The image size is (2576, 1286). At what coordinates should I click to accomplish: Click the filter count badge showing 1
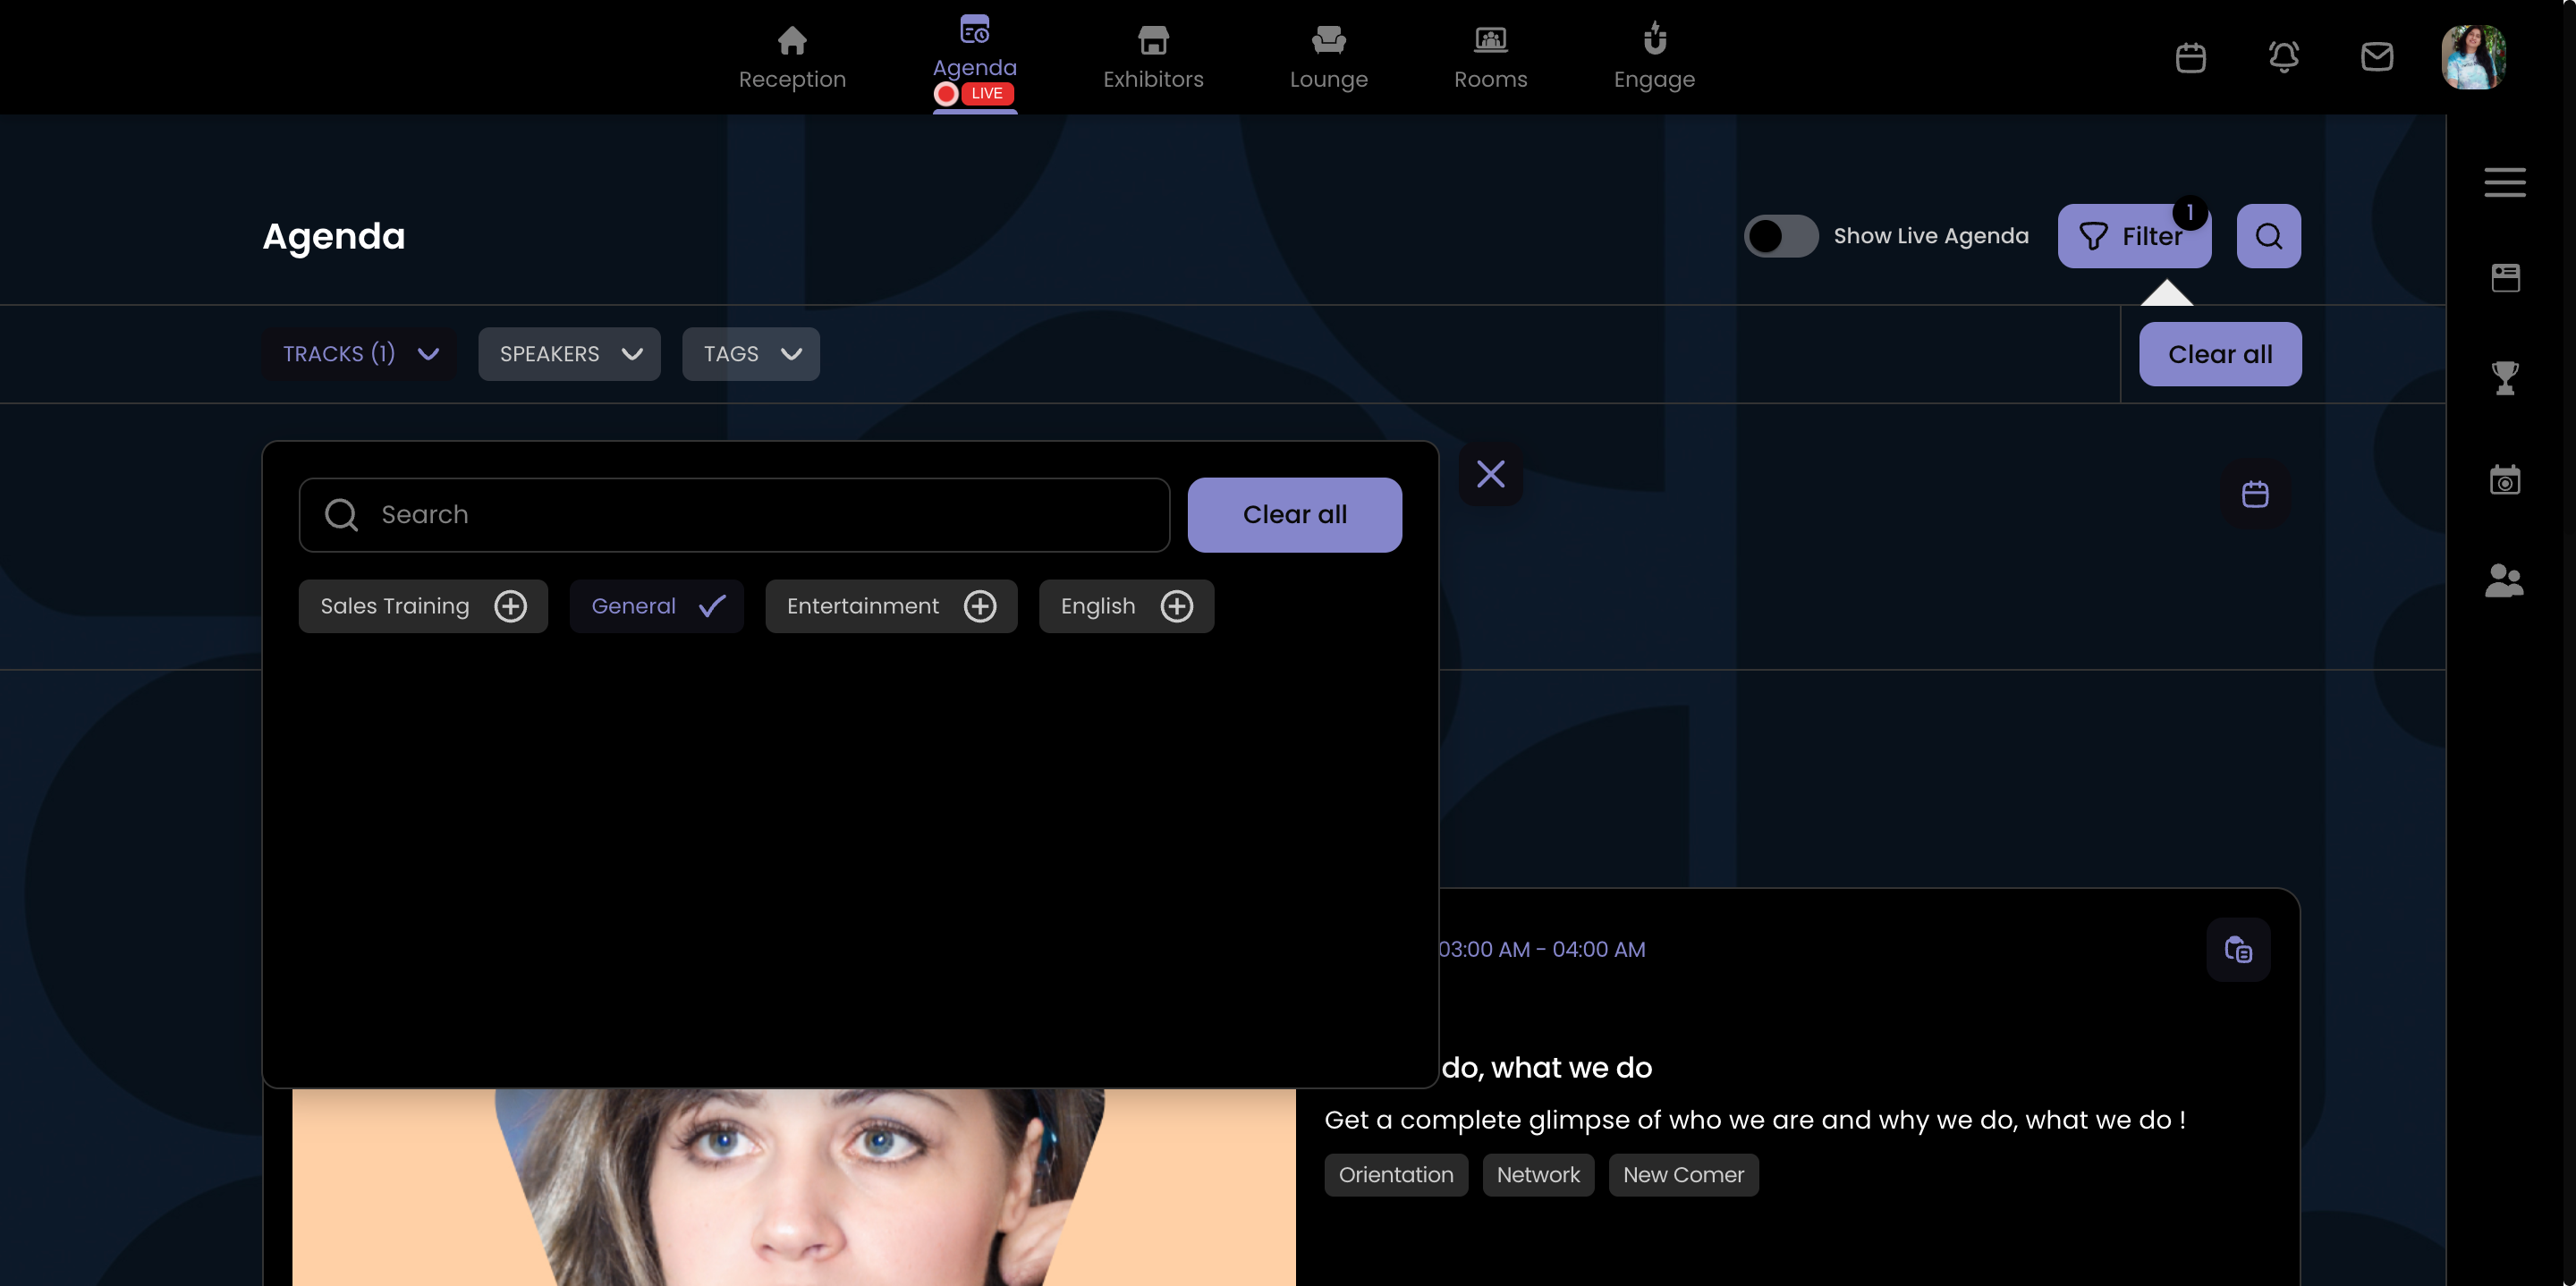tap(2189, 213)
